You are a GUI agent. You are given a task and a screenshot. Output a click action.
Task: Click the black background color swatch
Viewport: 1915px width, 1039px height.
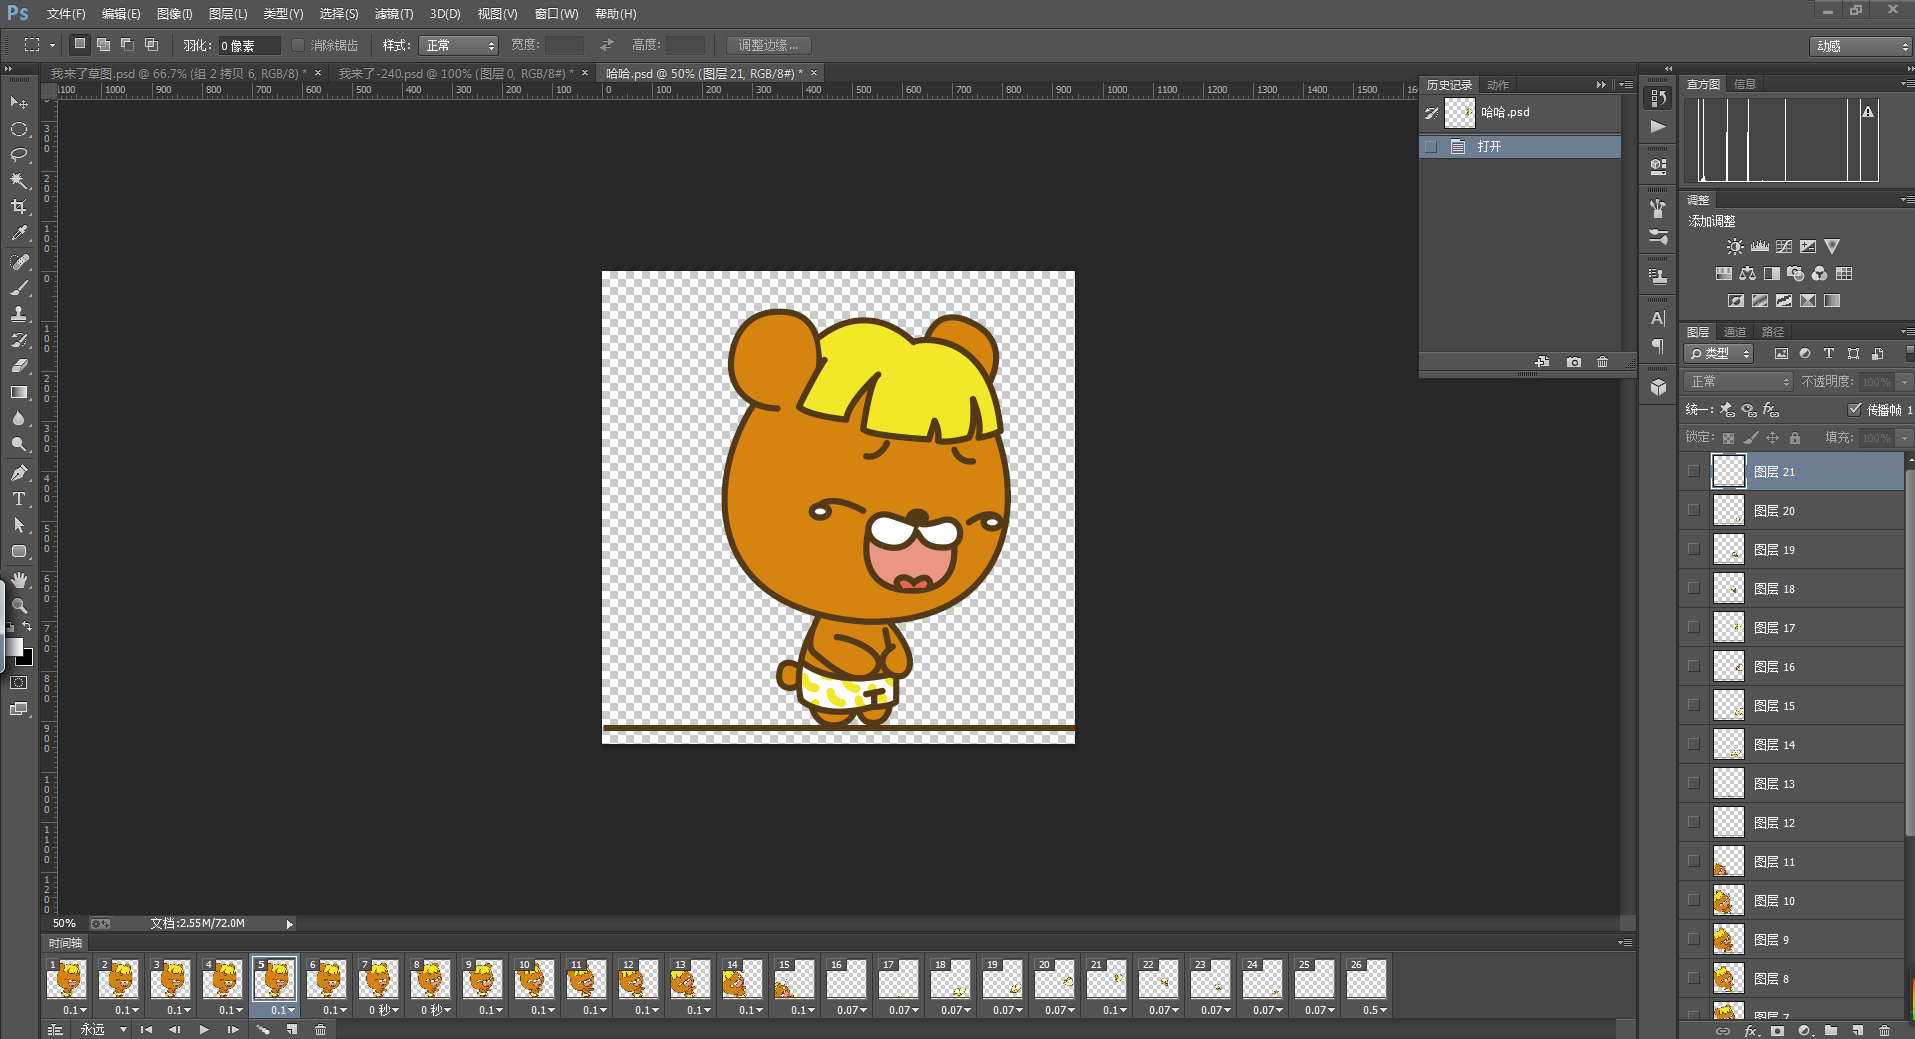(27, 659)
